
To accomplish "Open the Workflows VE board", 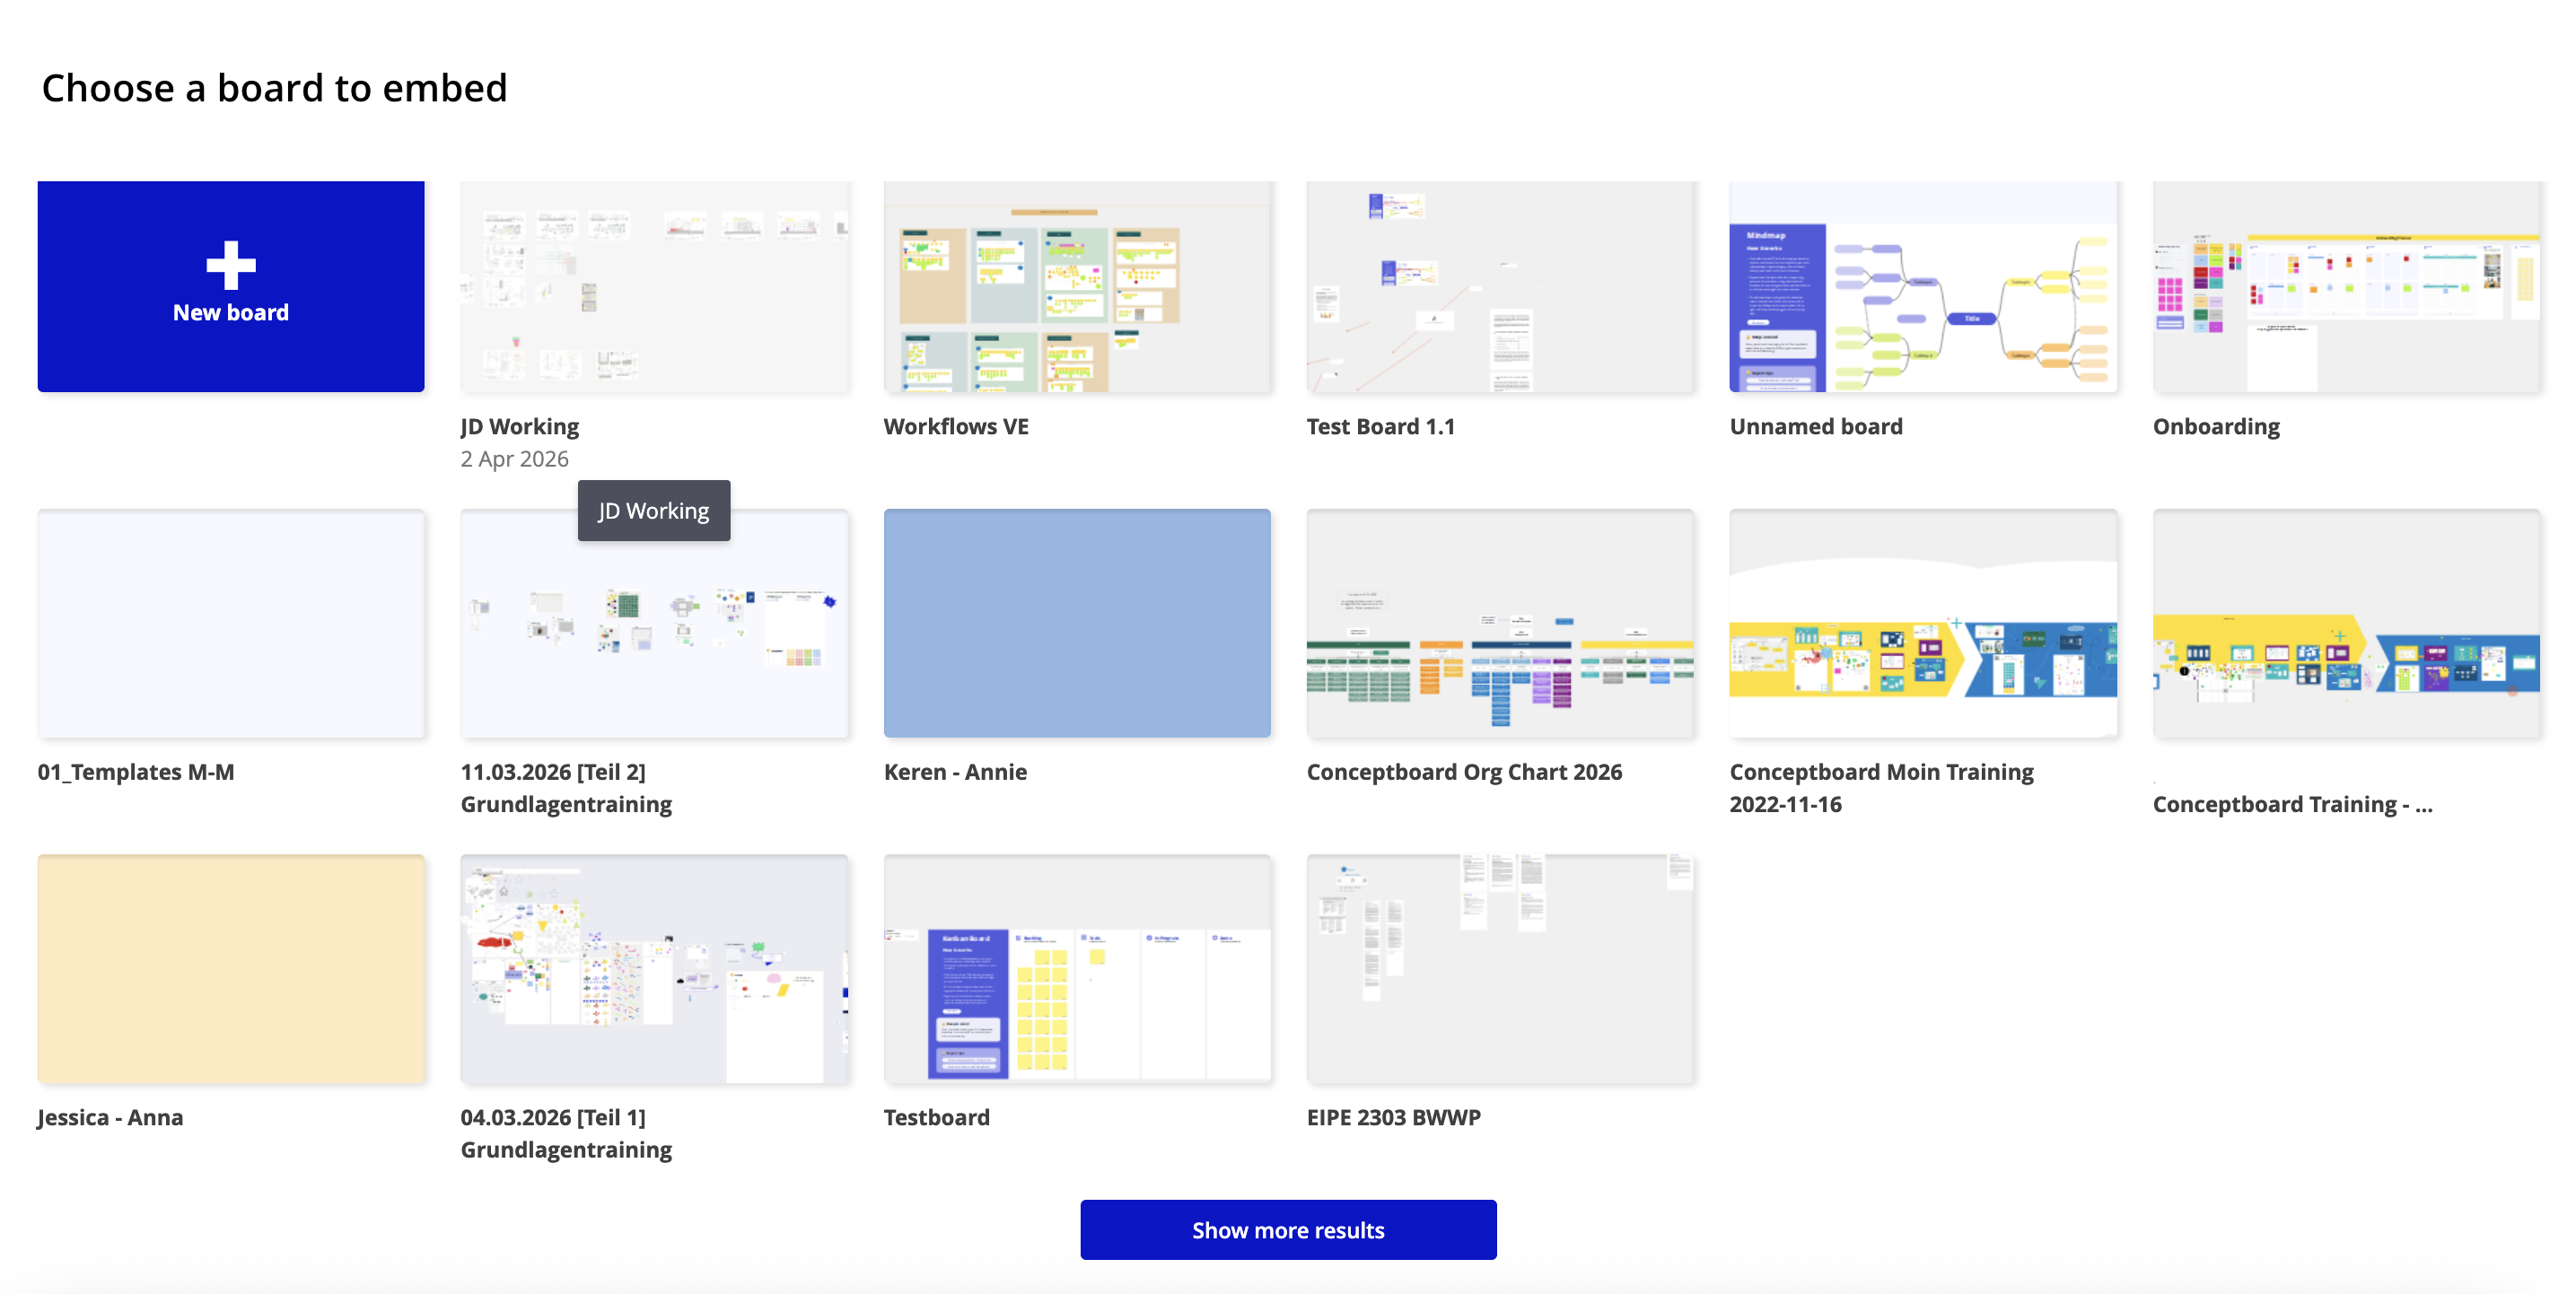I will (1079, 287).
